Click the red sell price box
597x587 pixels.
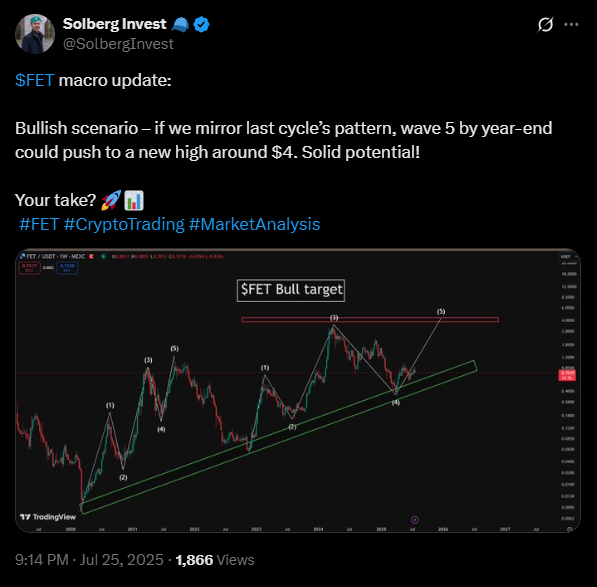(x=29, y=268)
